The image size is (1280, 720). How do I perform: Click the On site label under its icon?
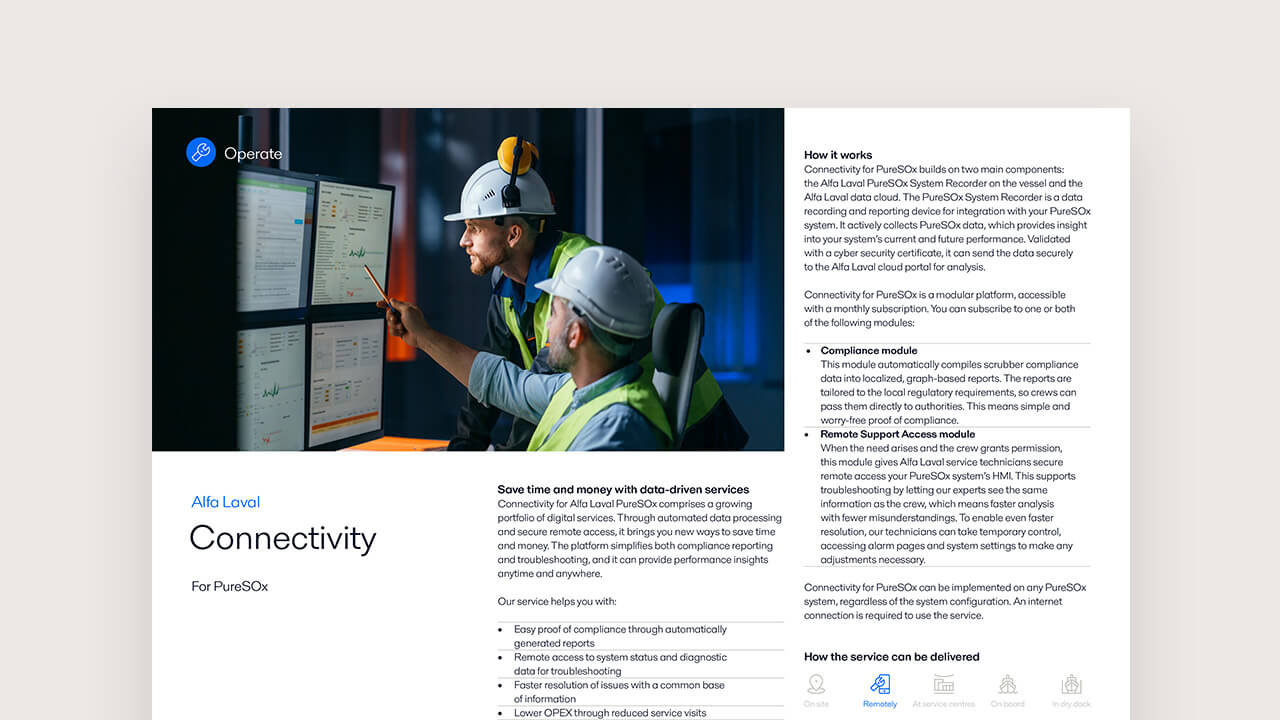click(x=817, y=705)
